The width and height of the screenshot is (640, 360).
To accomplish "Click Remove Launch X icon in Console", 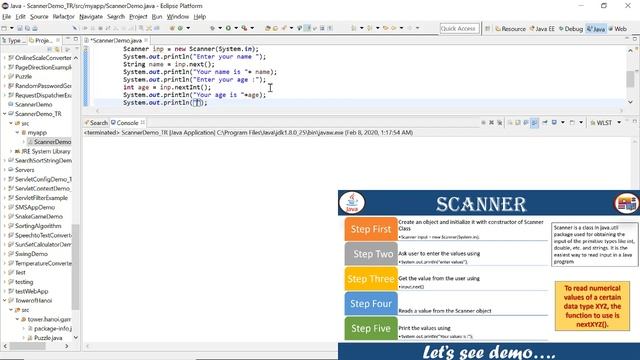I will click(x=491, y=122).
